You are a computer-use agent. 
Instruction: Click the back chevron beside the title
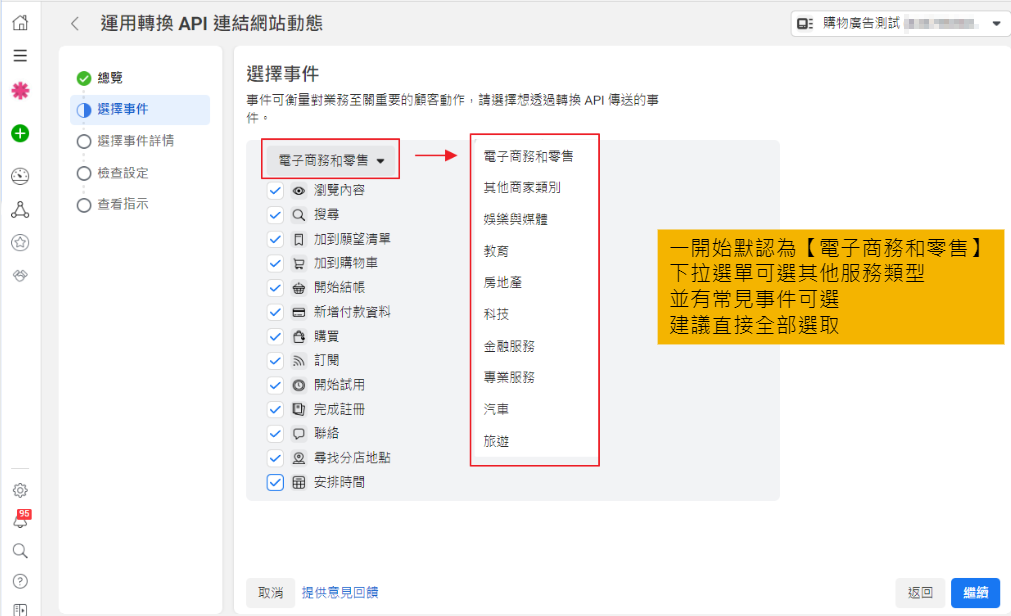coord(75,24)
